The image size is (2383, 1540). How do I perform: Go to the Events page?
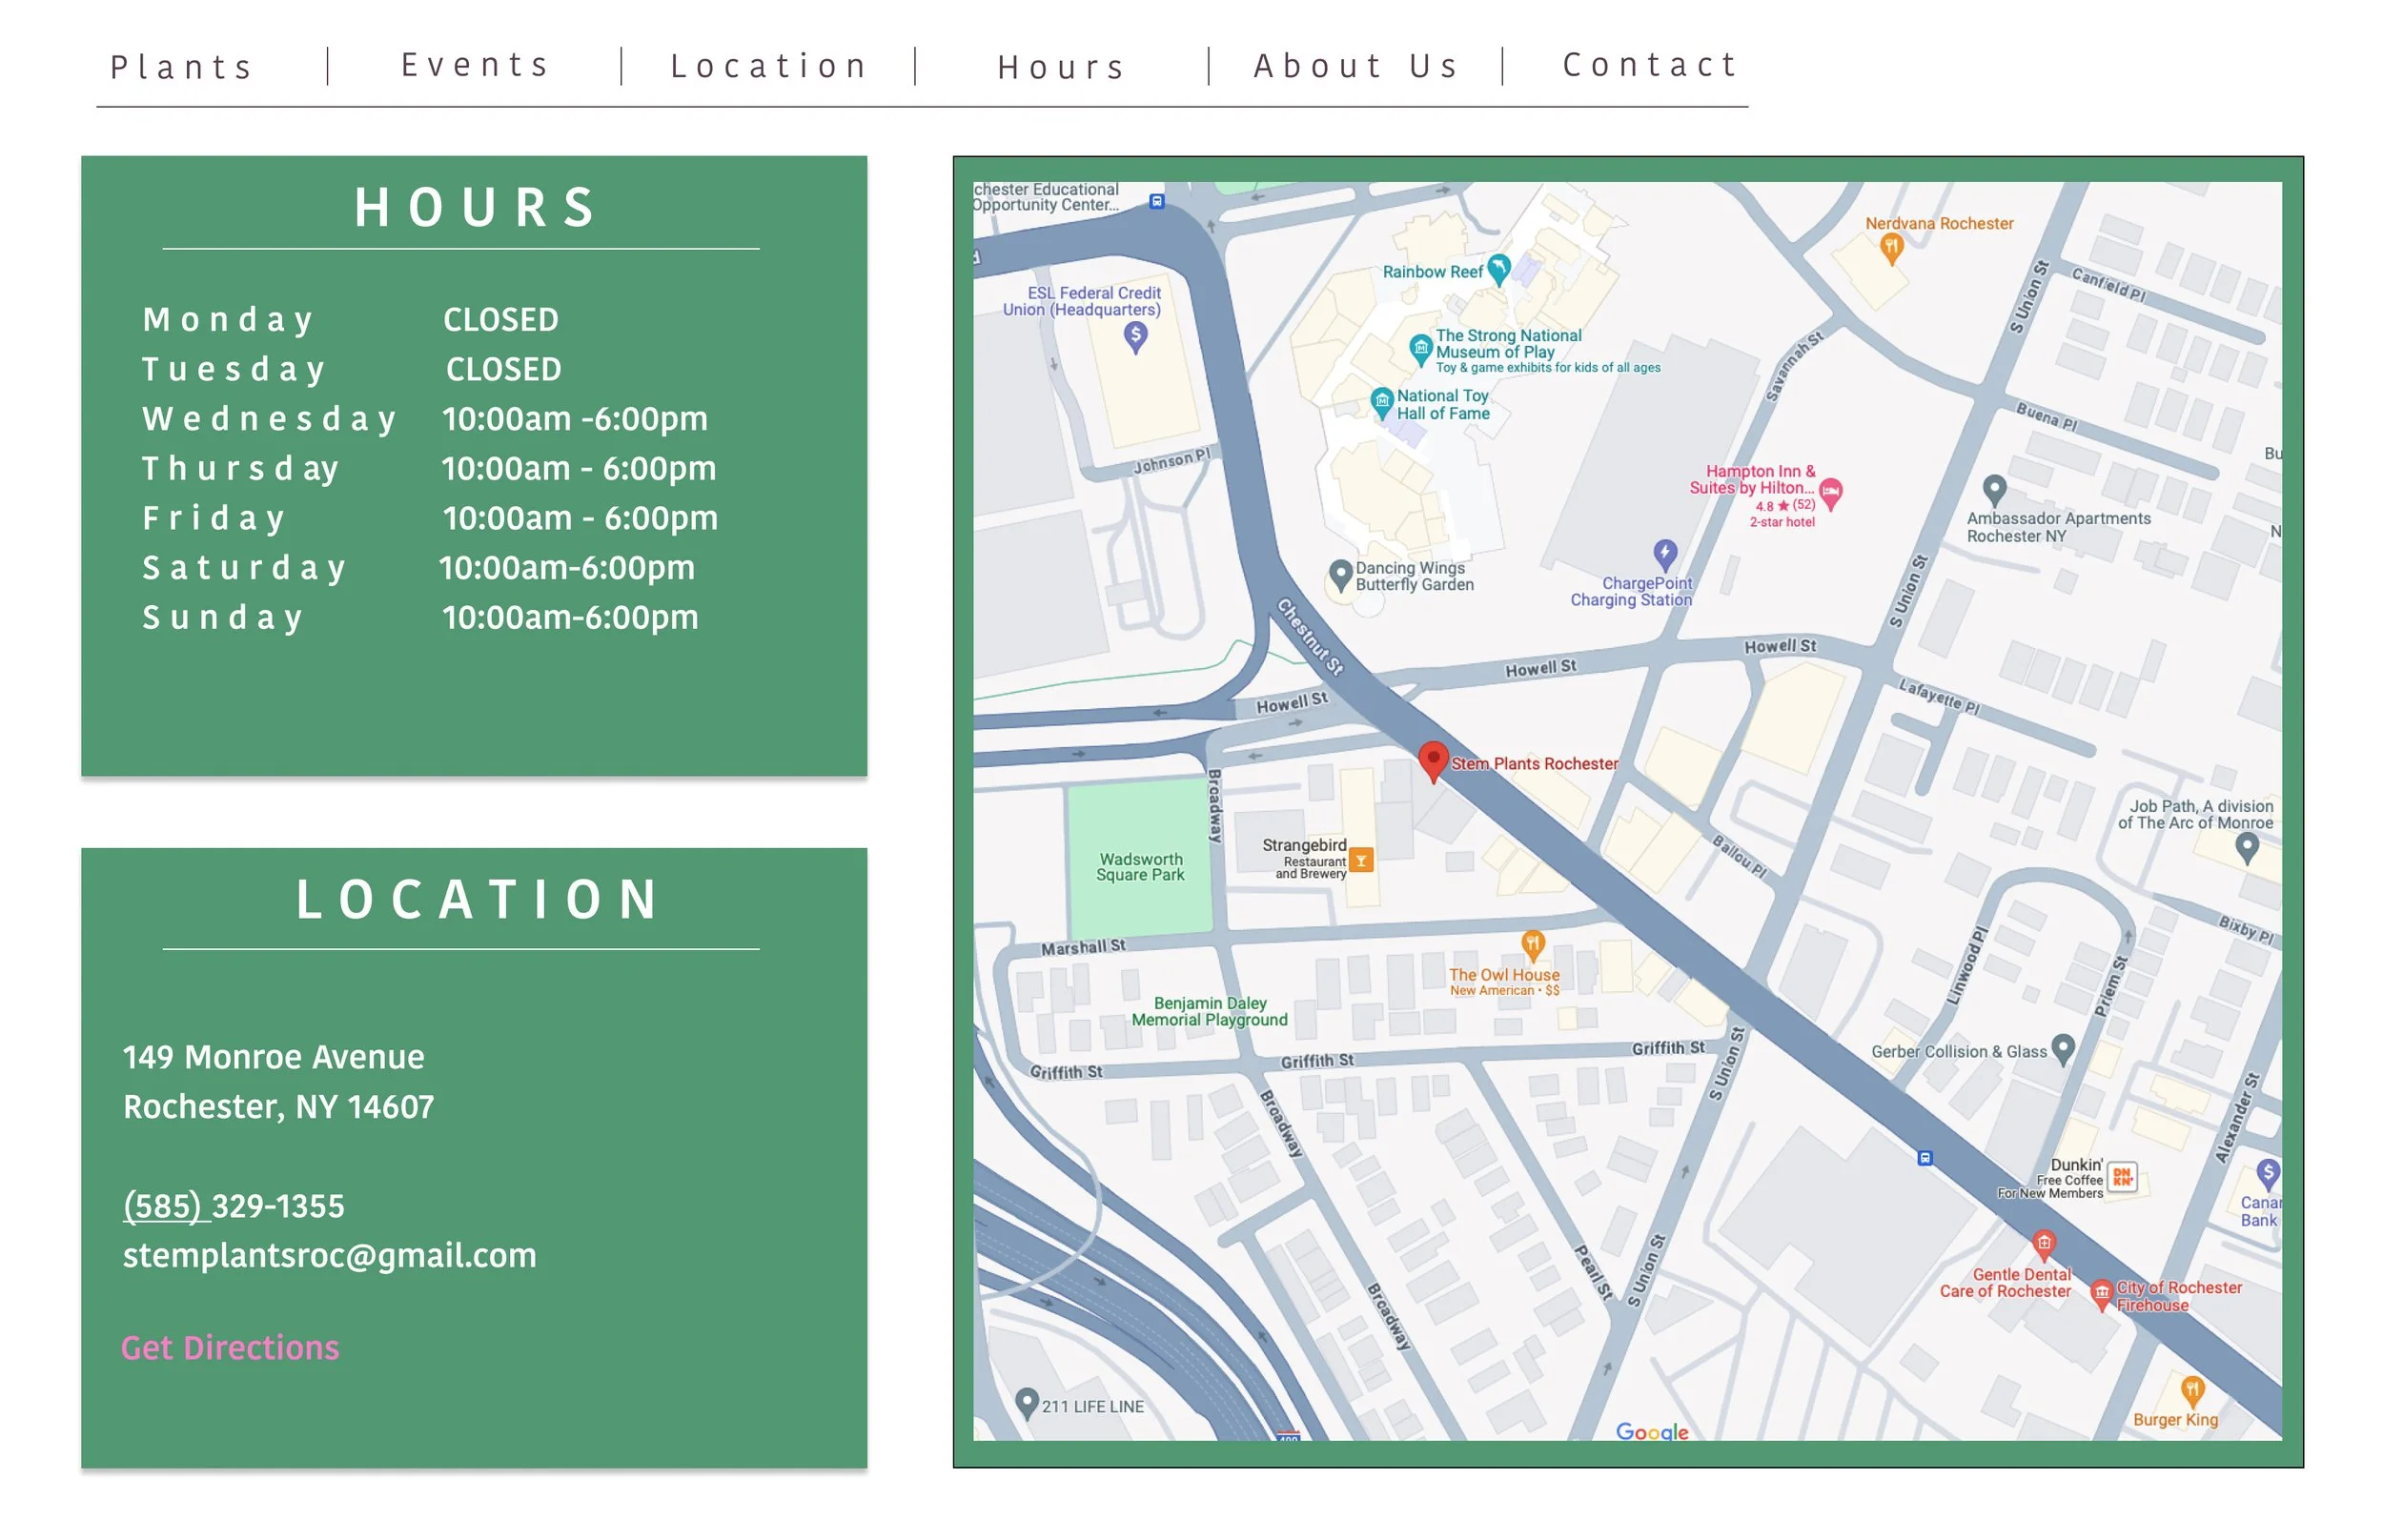click(475, 65)
